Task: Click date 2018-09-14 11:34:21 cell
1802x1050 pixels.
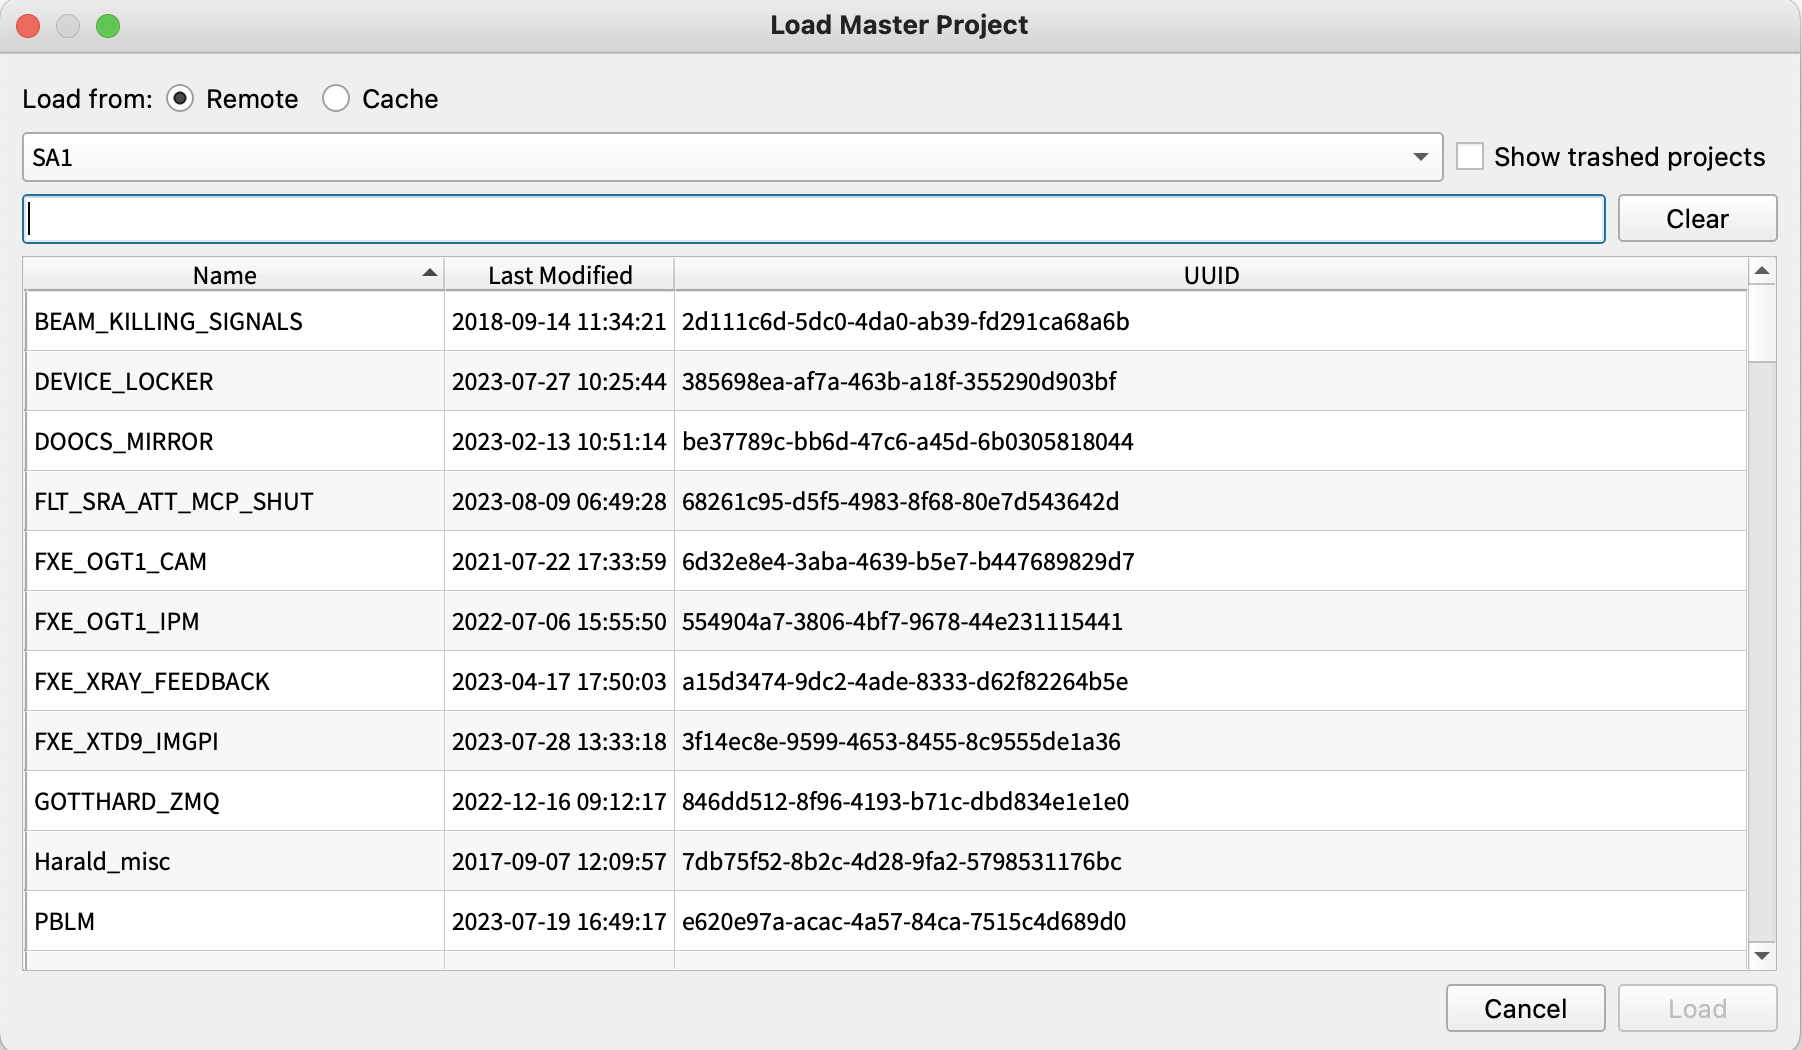Action: [x=559, y=321]
